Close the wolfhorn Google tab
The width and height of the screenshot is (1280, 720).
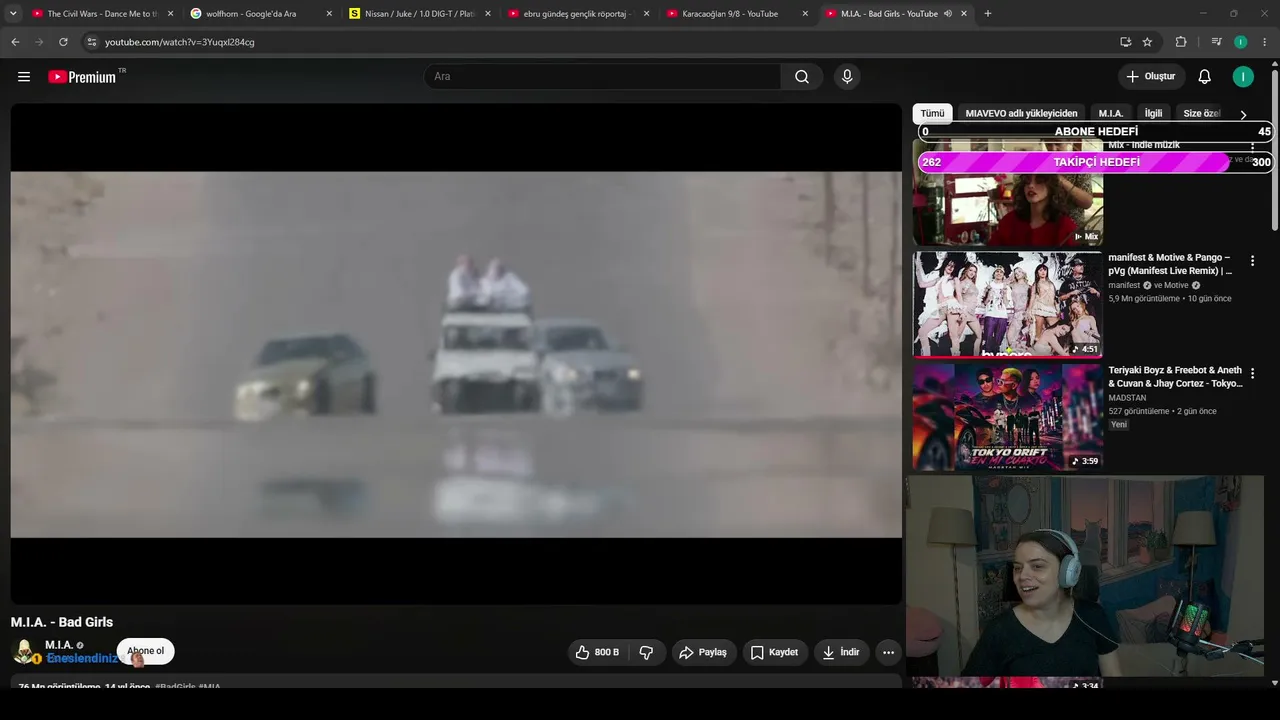(x=329, y=14)
